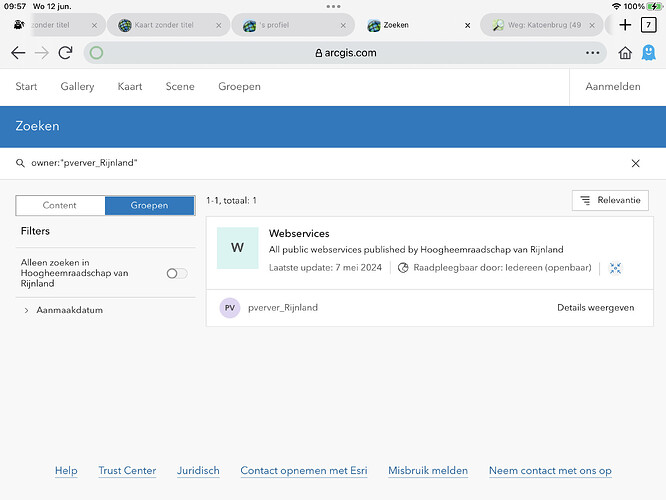The width and height of the screenshot is (666, 500).
Task: Open the Groepen navigation item
Action: coord(240,87)
